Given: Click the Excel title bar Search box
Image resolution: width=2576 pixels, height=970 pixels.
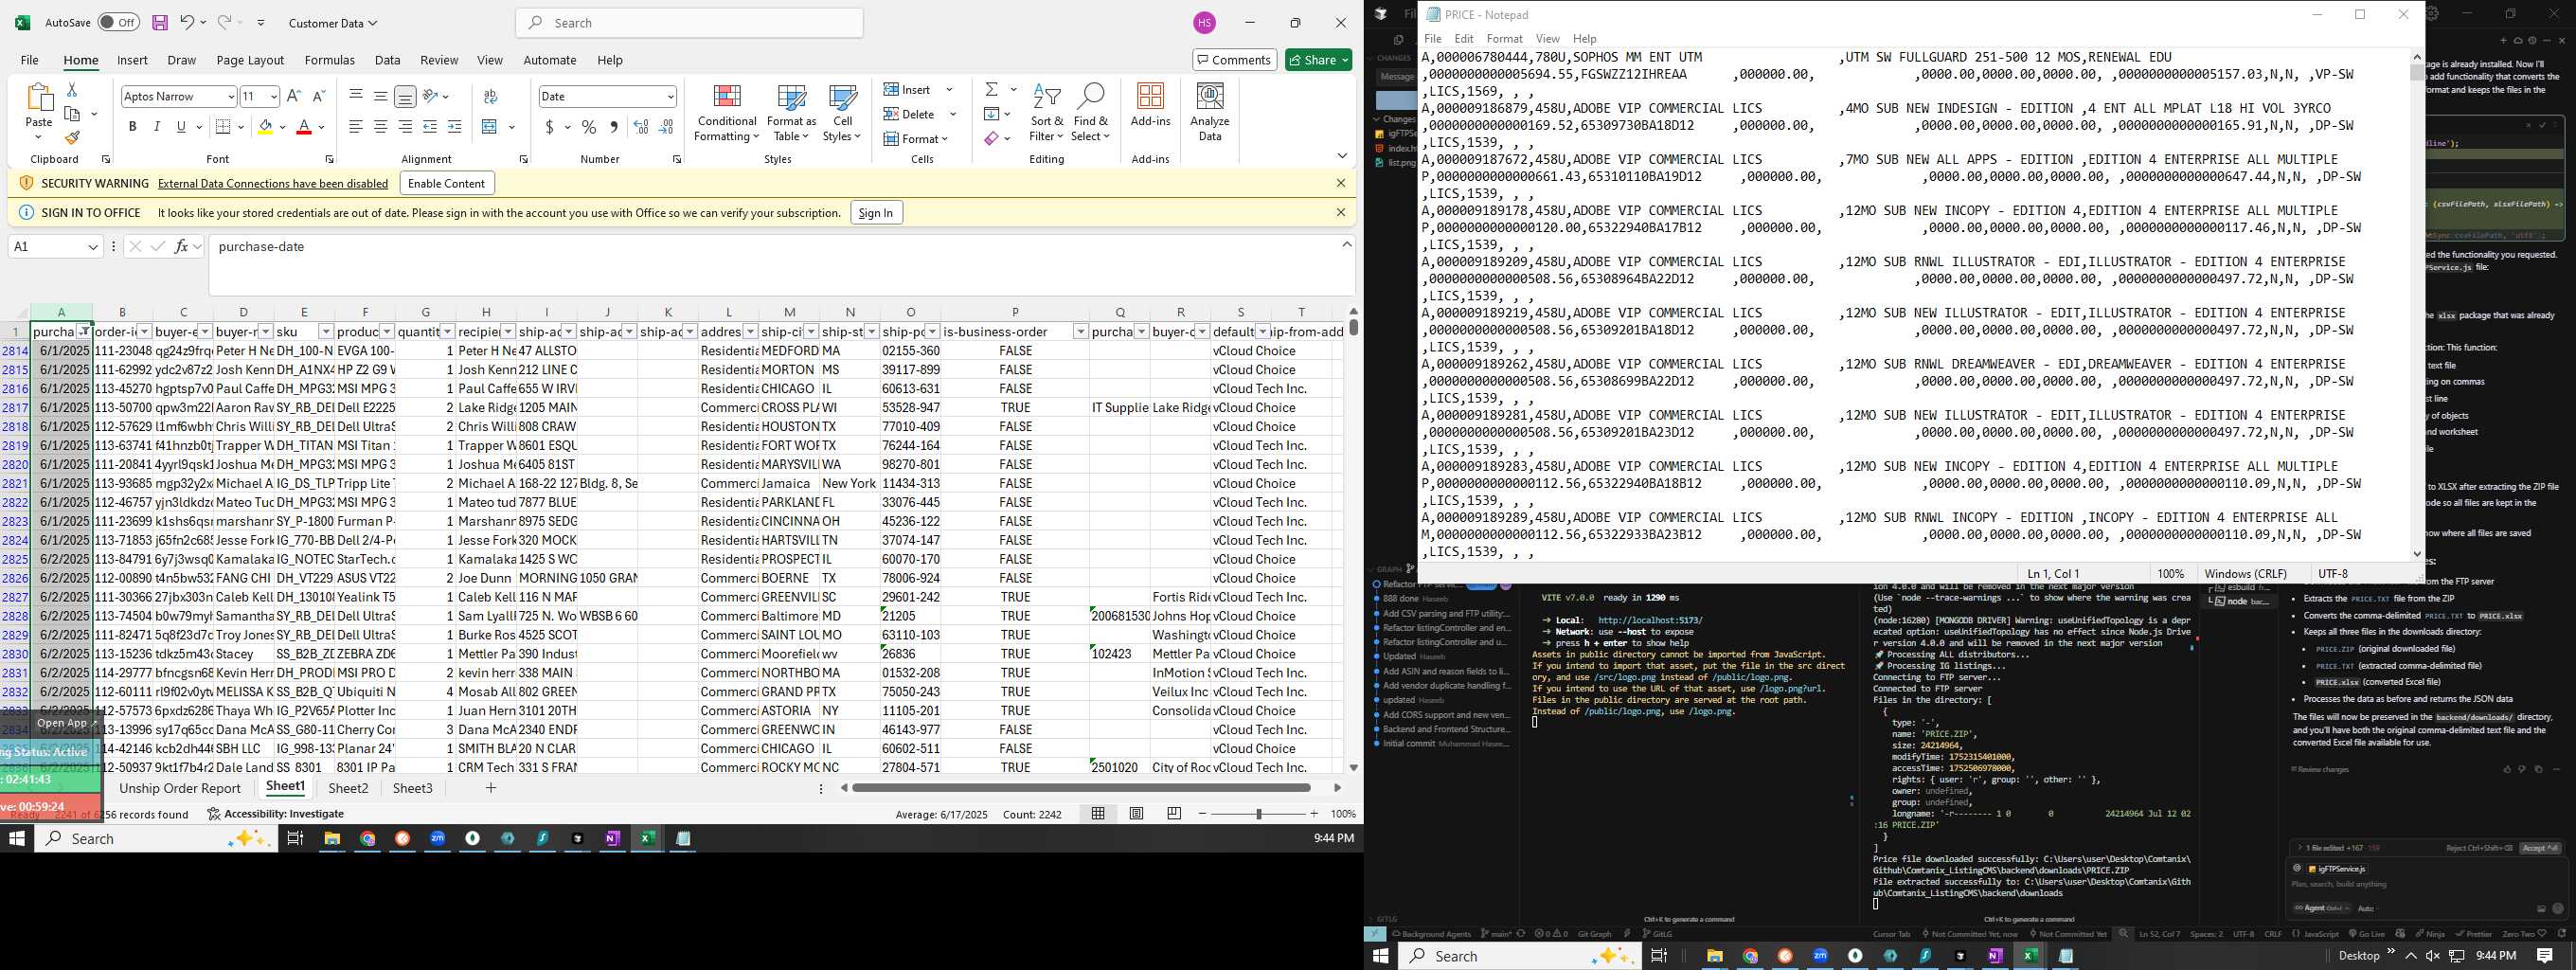Looking at the screenshot, I should click(690, 22).
